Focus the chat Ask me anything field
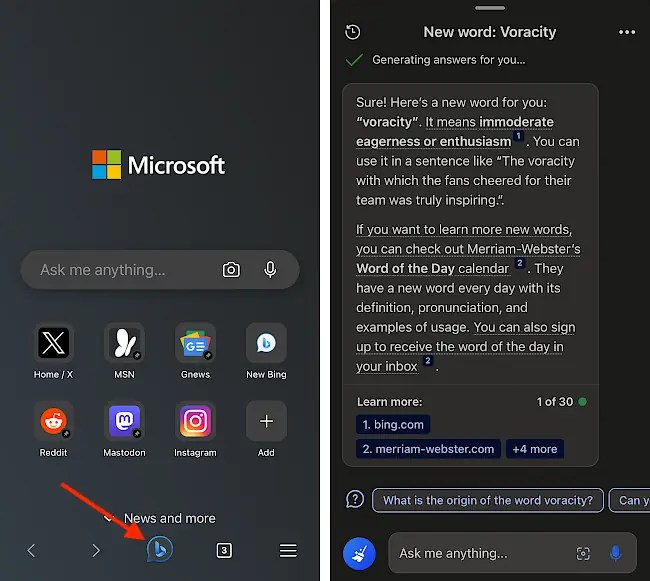This screenshot has height=581, width=650. tap(512, 553)
